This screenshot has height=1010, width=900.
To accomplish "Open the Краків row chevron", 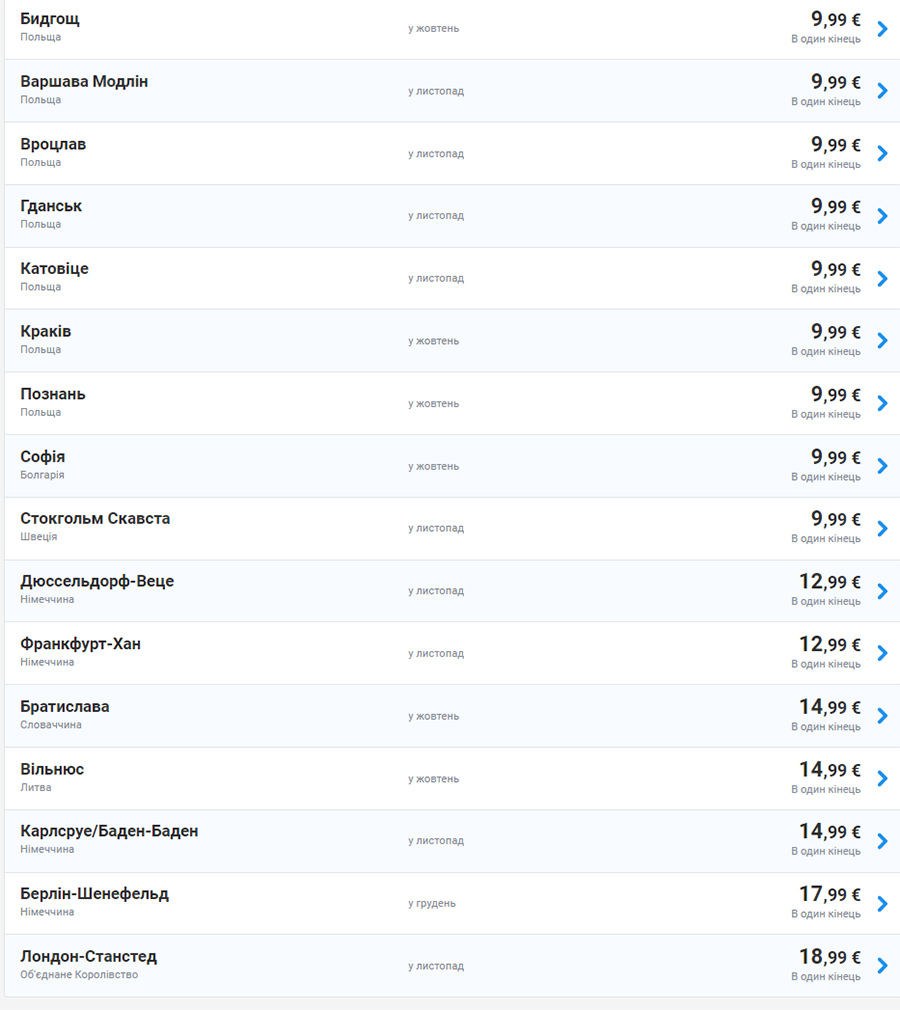I will 883,341.
